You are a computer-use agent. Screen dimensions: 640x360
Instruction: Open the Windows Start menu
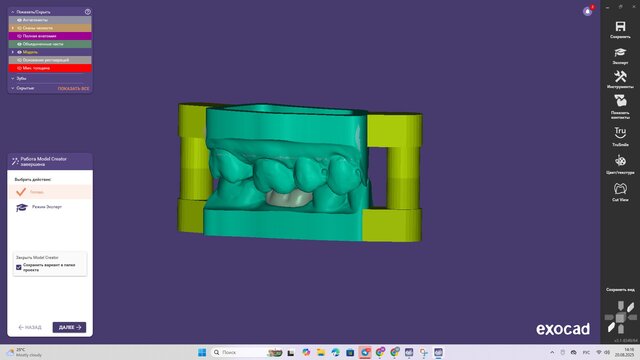[x=202, y=352]
